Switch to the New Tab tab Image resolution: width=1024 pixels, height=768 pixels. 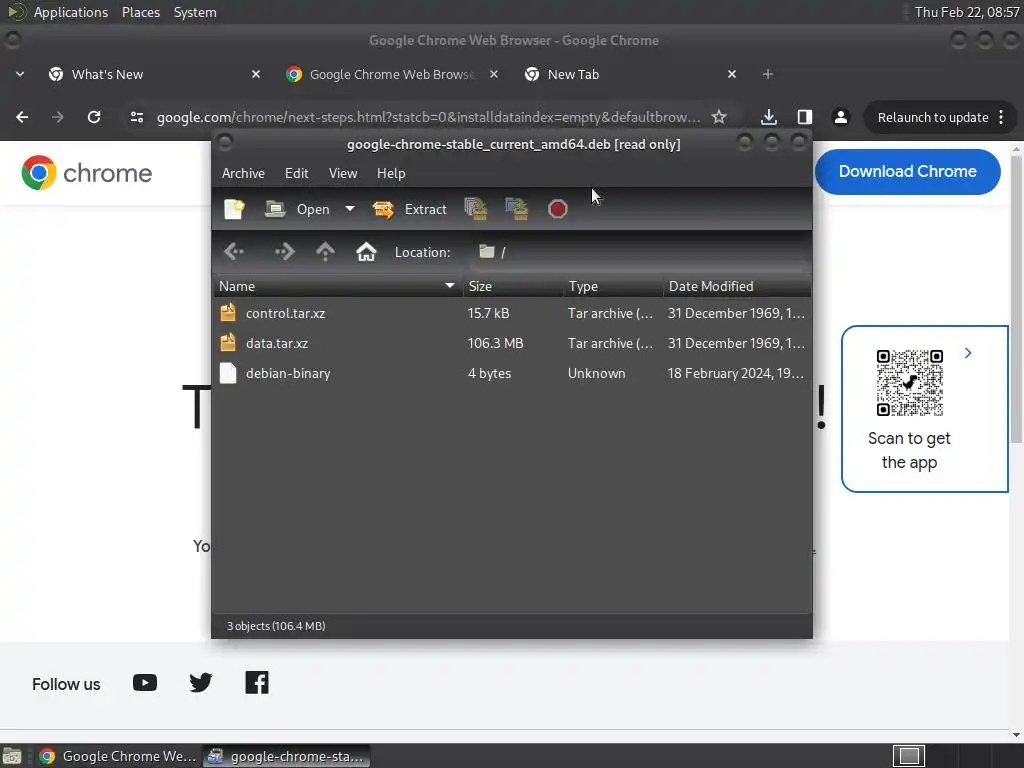point(632,74)
